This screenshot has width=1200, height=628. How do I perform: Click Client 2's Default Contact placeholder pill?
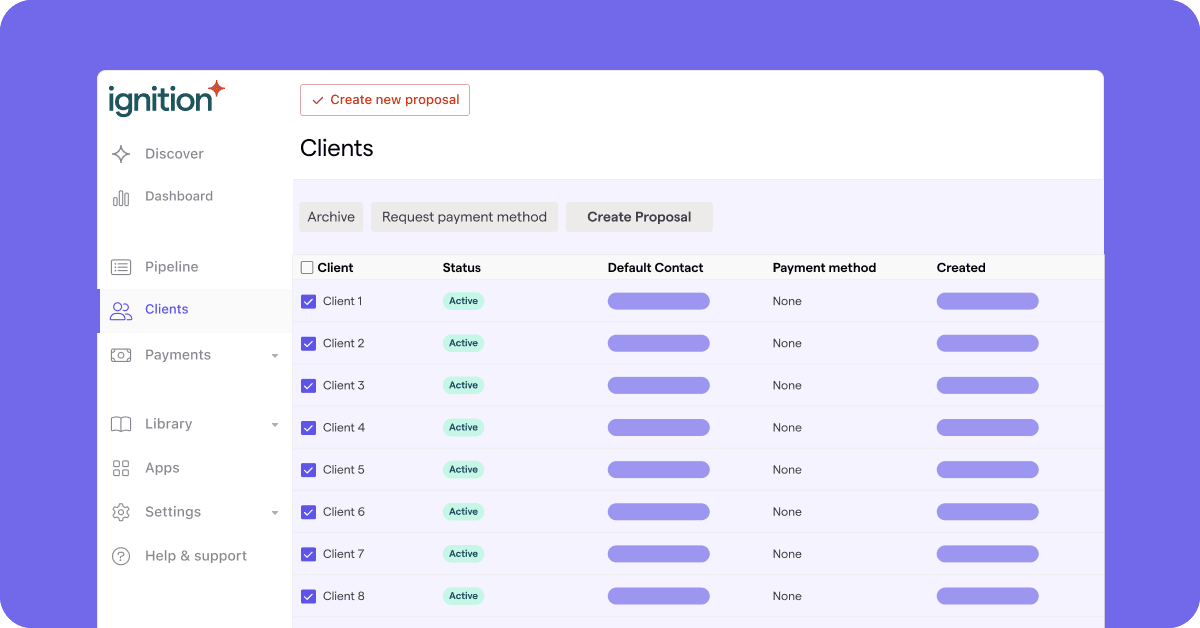pos(658,343)
